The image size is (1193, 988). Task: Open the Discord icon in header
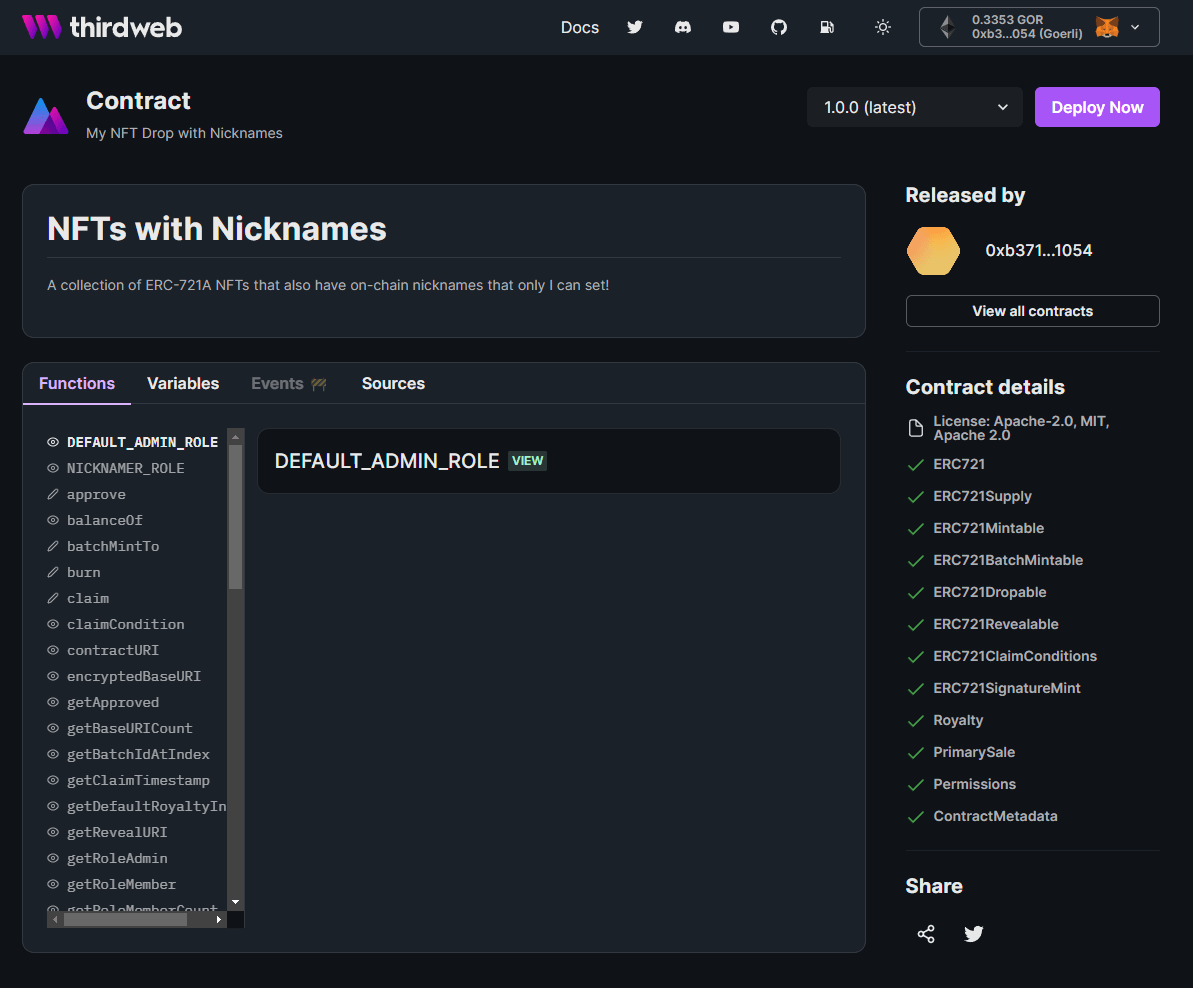click(683, 27)
